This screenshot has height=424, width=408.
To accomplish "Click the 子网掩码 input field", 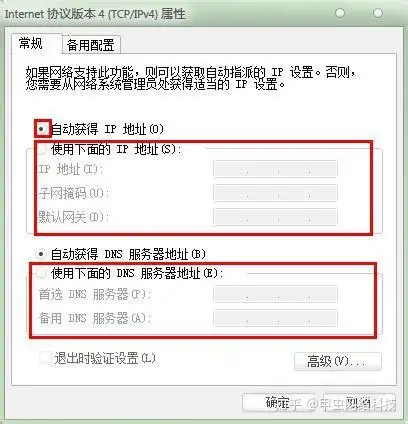I will click(x=275, y=193).
